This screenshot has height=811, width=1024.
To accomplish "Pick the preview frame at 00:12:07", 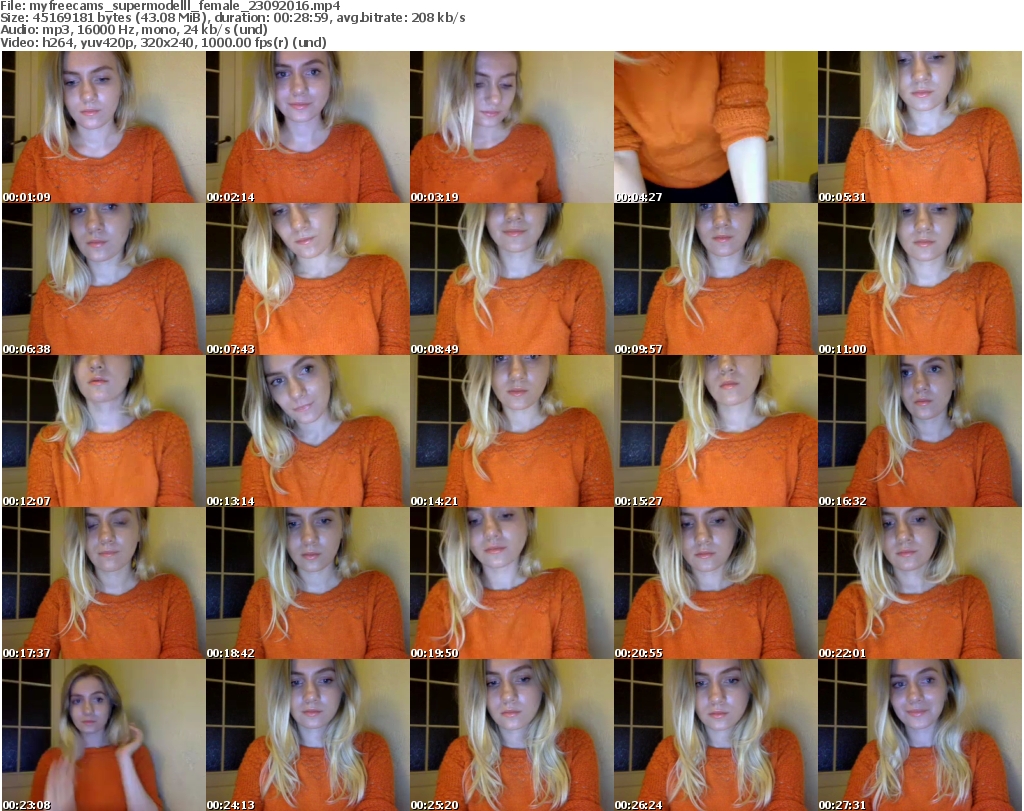I will (x=103, y=431).
